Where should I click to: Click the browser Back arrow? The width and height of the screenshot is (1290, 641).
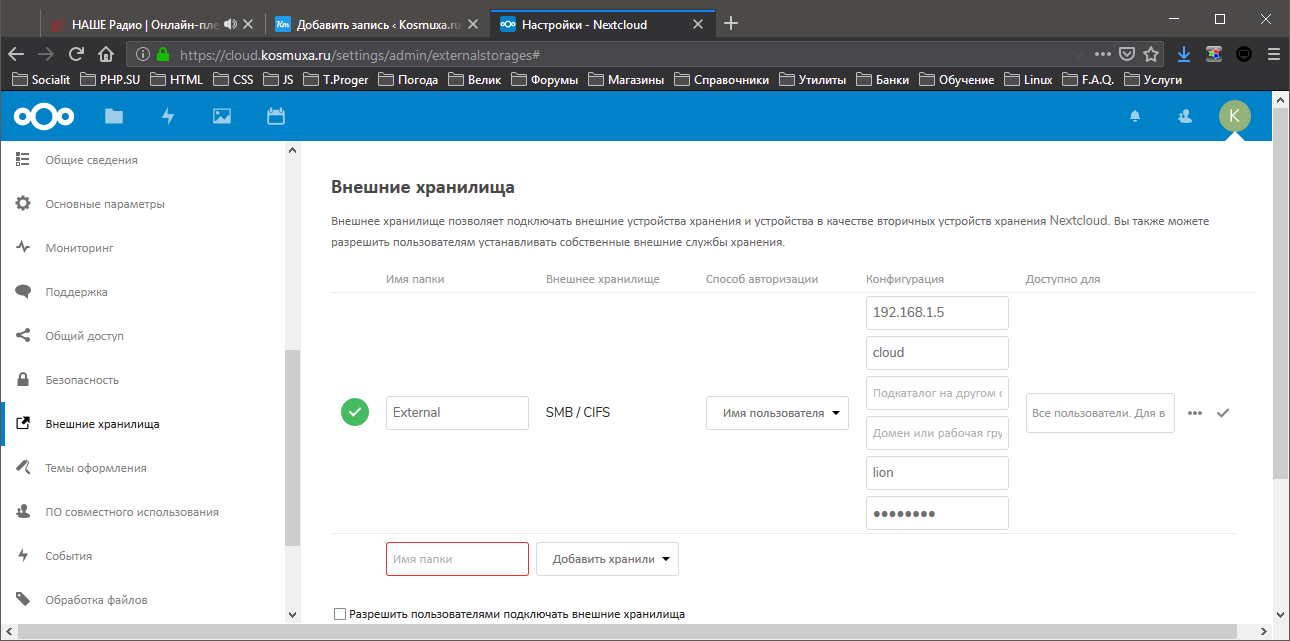point(16,54)
